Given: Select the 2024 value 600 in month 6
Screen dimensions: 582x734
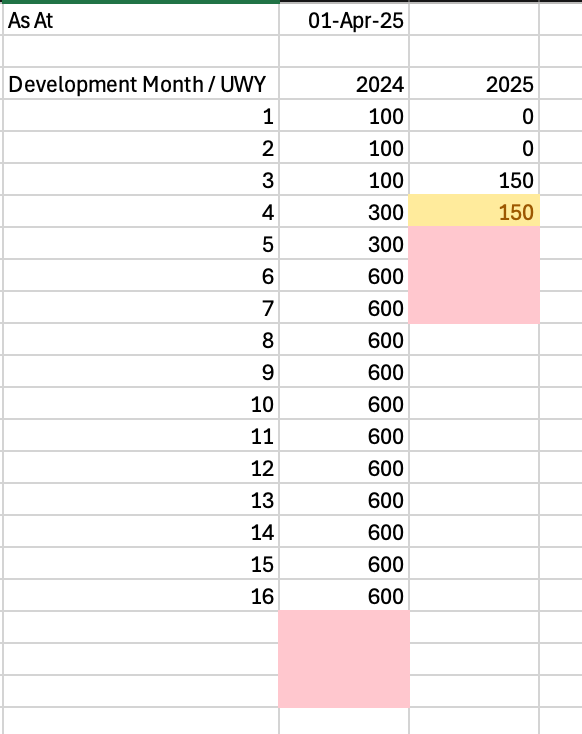Looking at the screenshot, I should pos(344,276).
